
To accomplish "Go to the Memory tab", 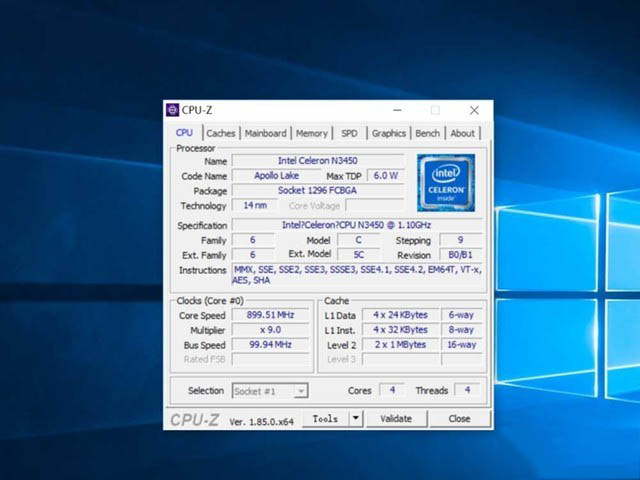I will tap(311, 133).
